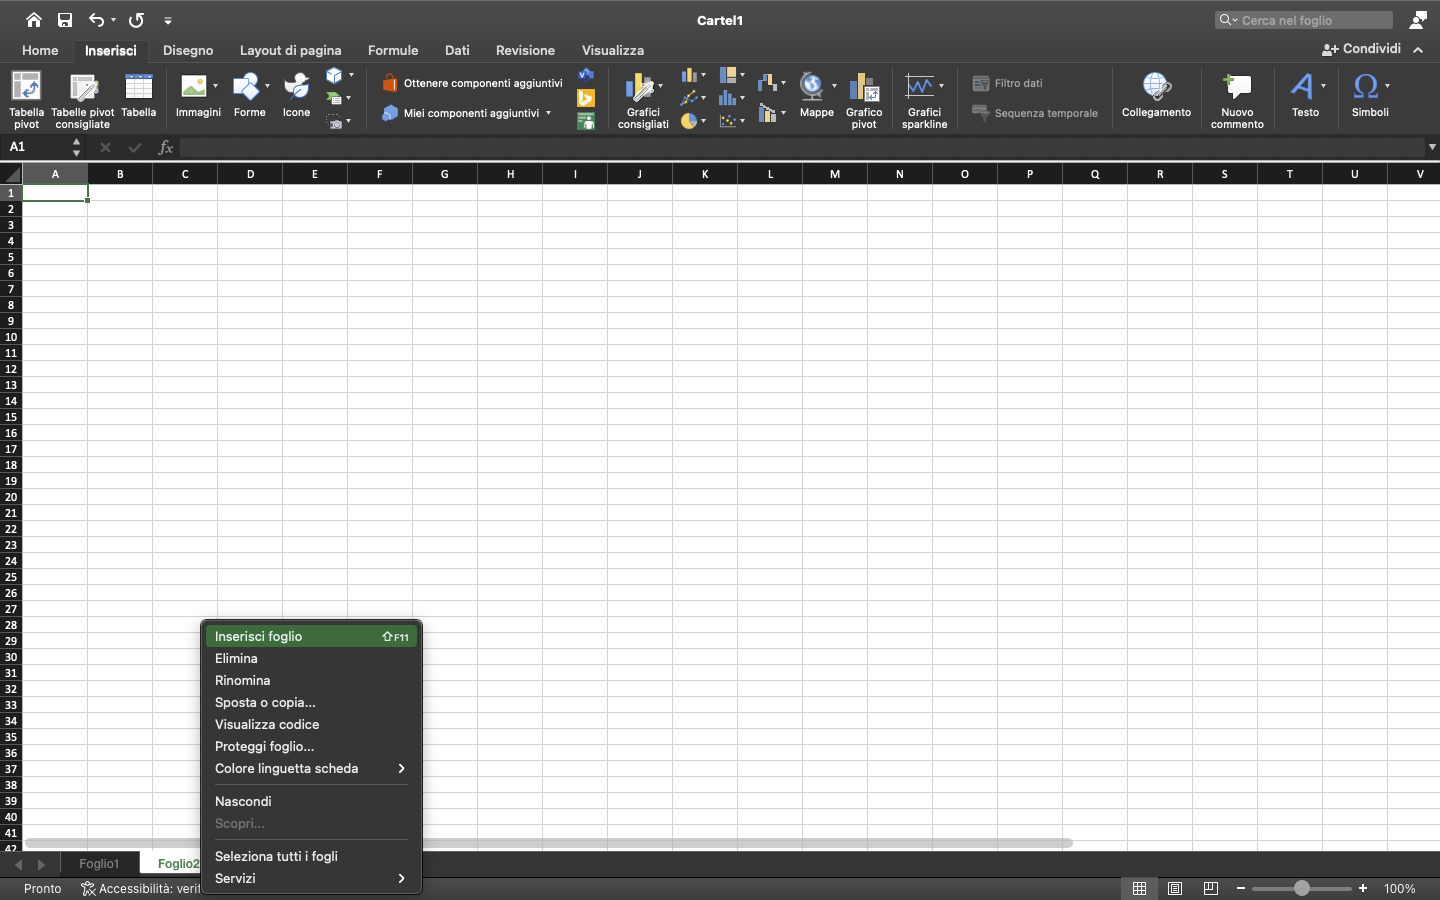Adjust the zoom slider
This screenshot has width=1440, height=900.
click(x=1302, y=888)
